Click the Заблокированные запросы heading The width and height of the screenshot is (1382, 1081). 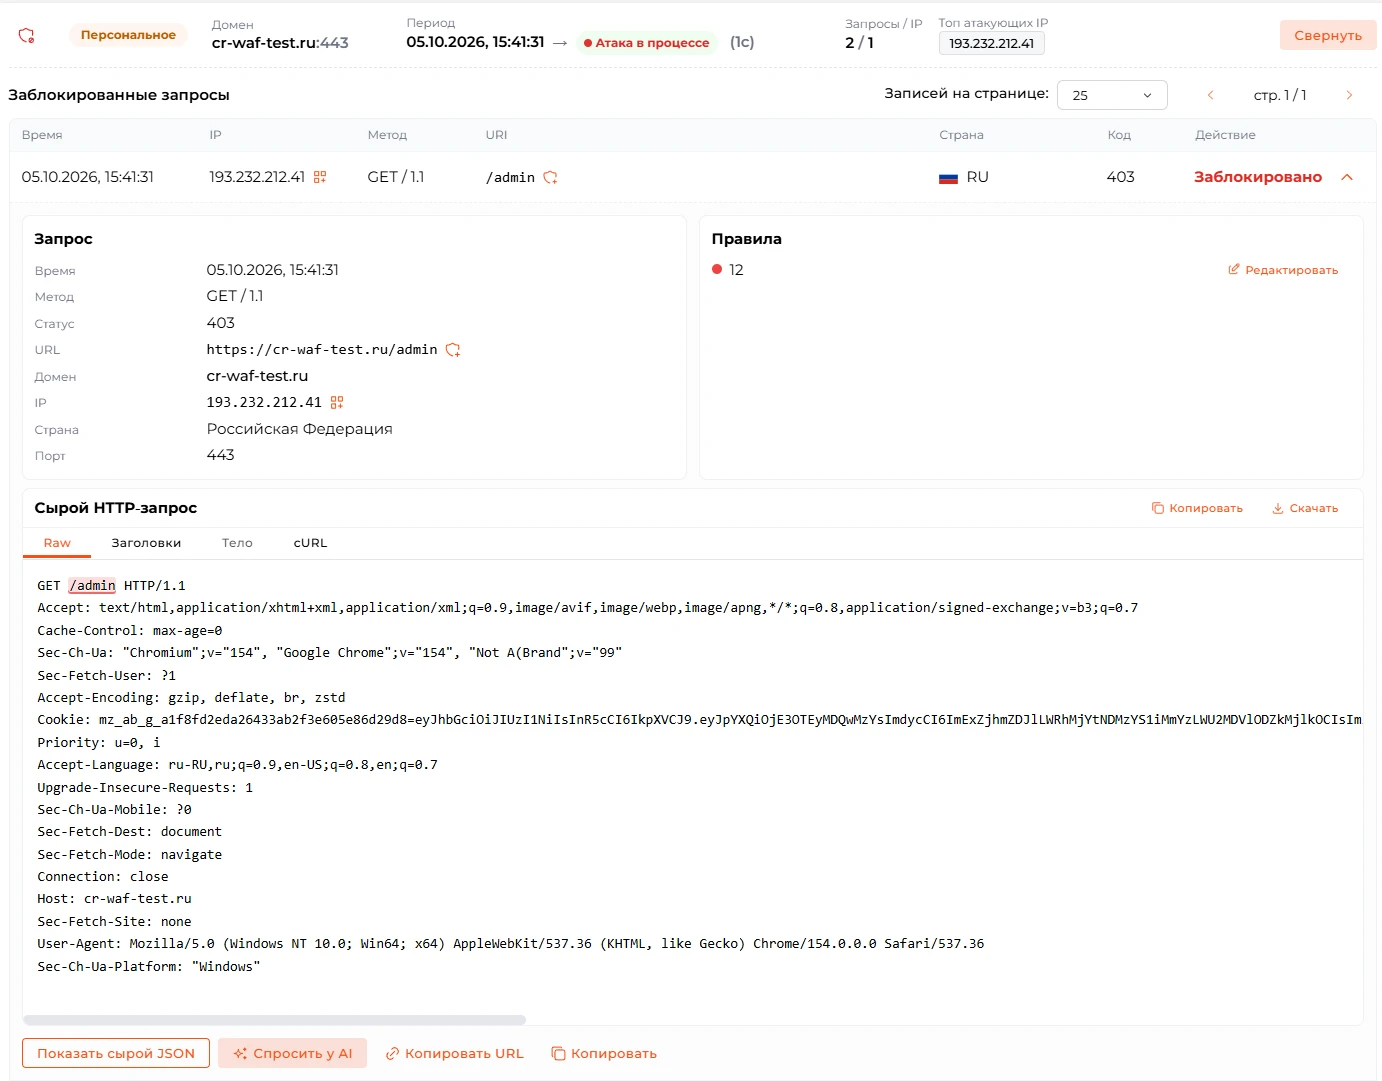point(119,95)
